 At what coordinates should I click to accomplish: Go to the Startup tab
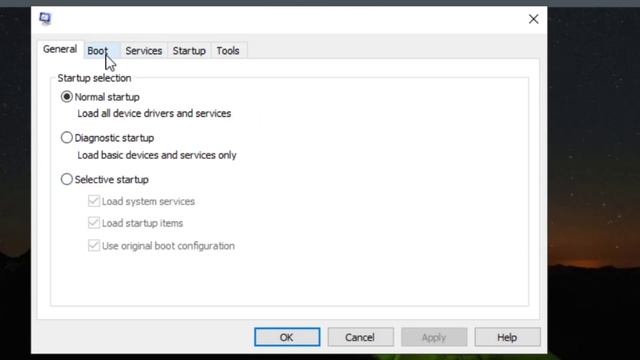(189, 51)
